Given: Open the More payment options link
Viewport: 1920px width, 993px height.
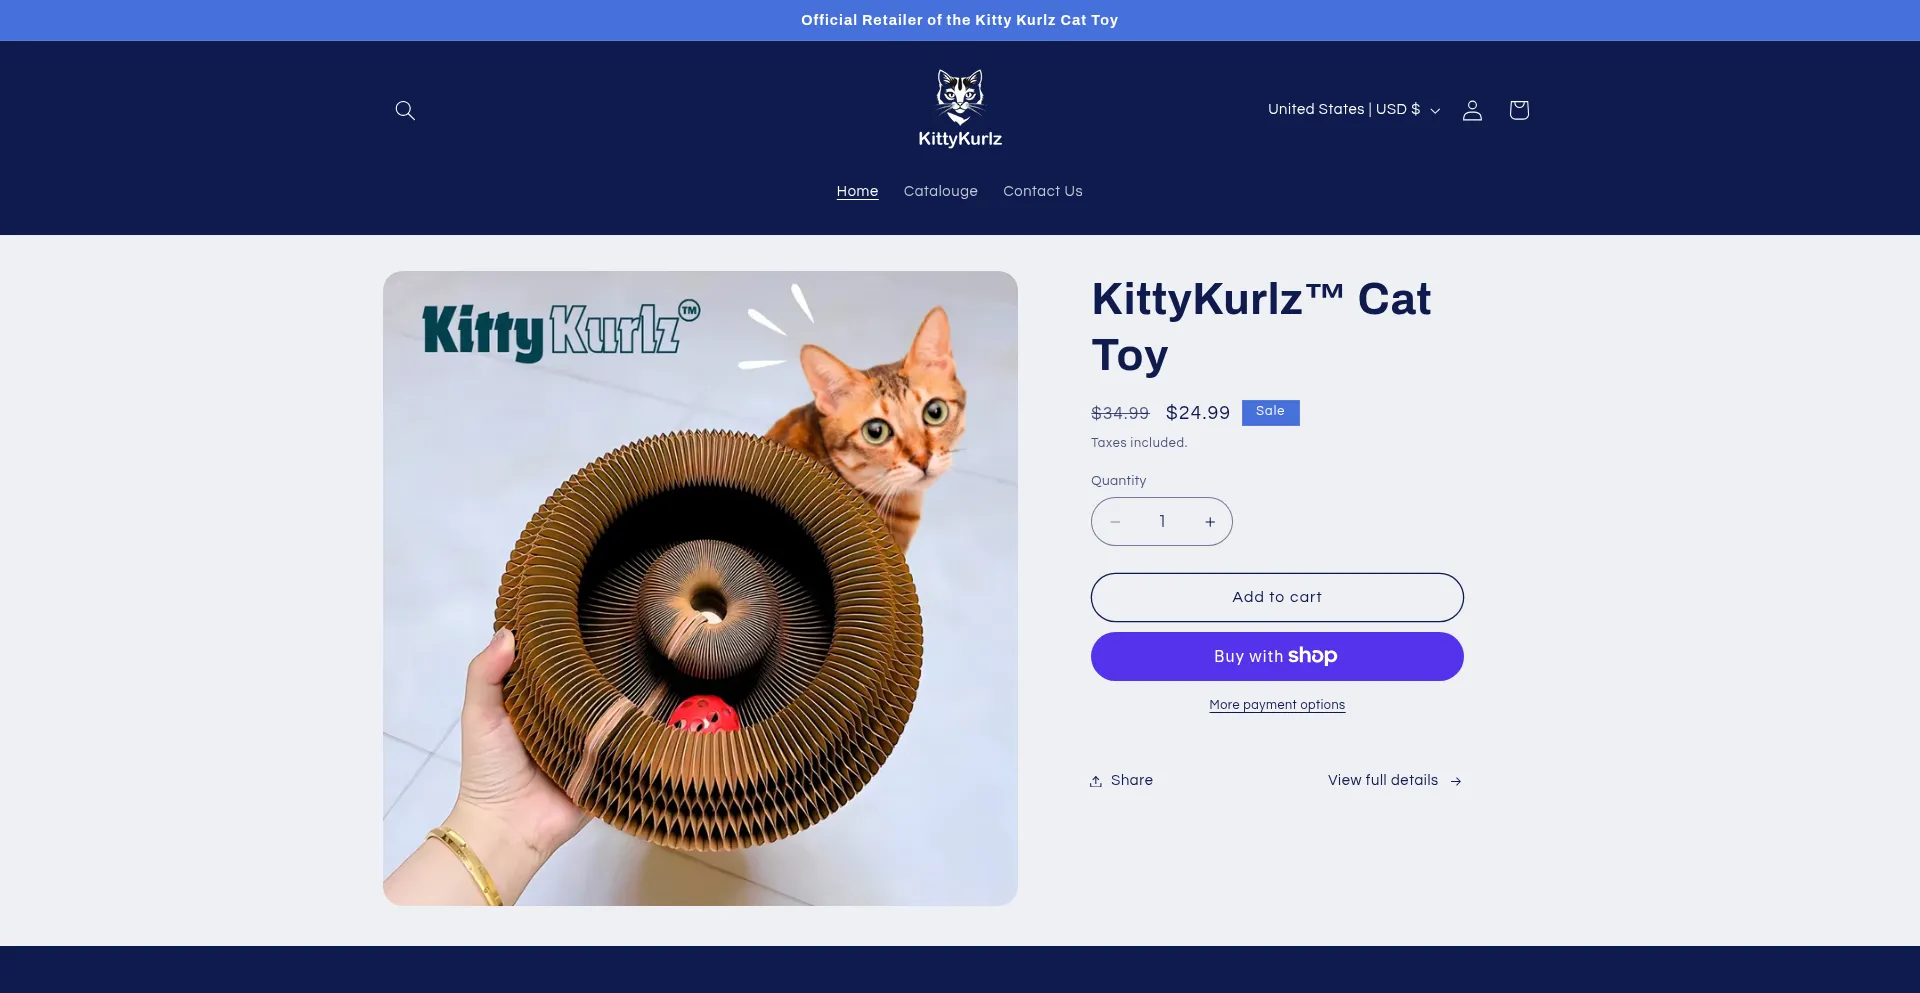Looking at the screenshot, I should click(1276, 705).
